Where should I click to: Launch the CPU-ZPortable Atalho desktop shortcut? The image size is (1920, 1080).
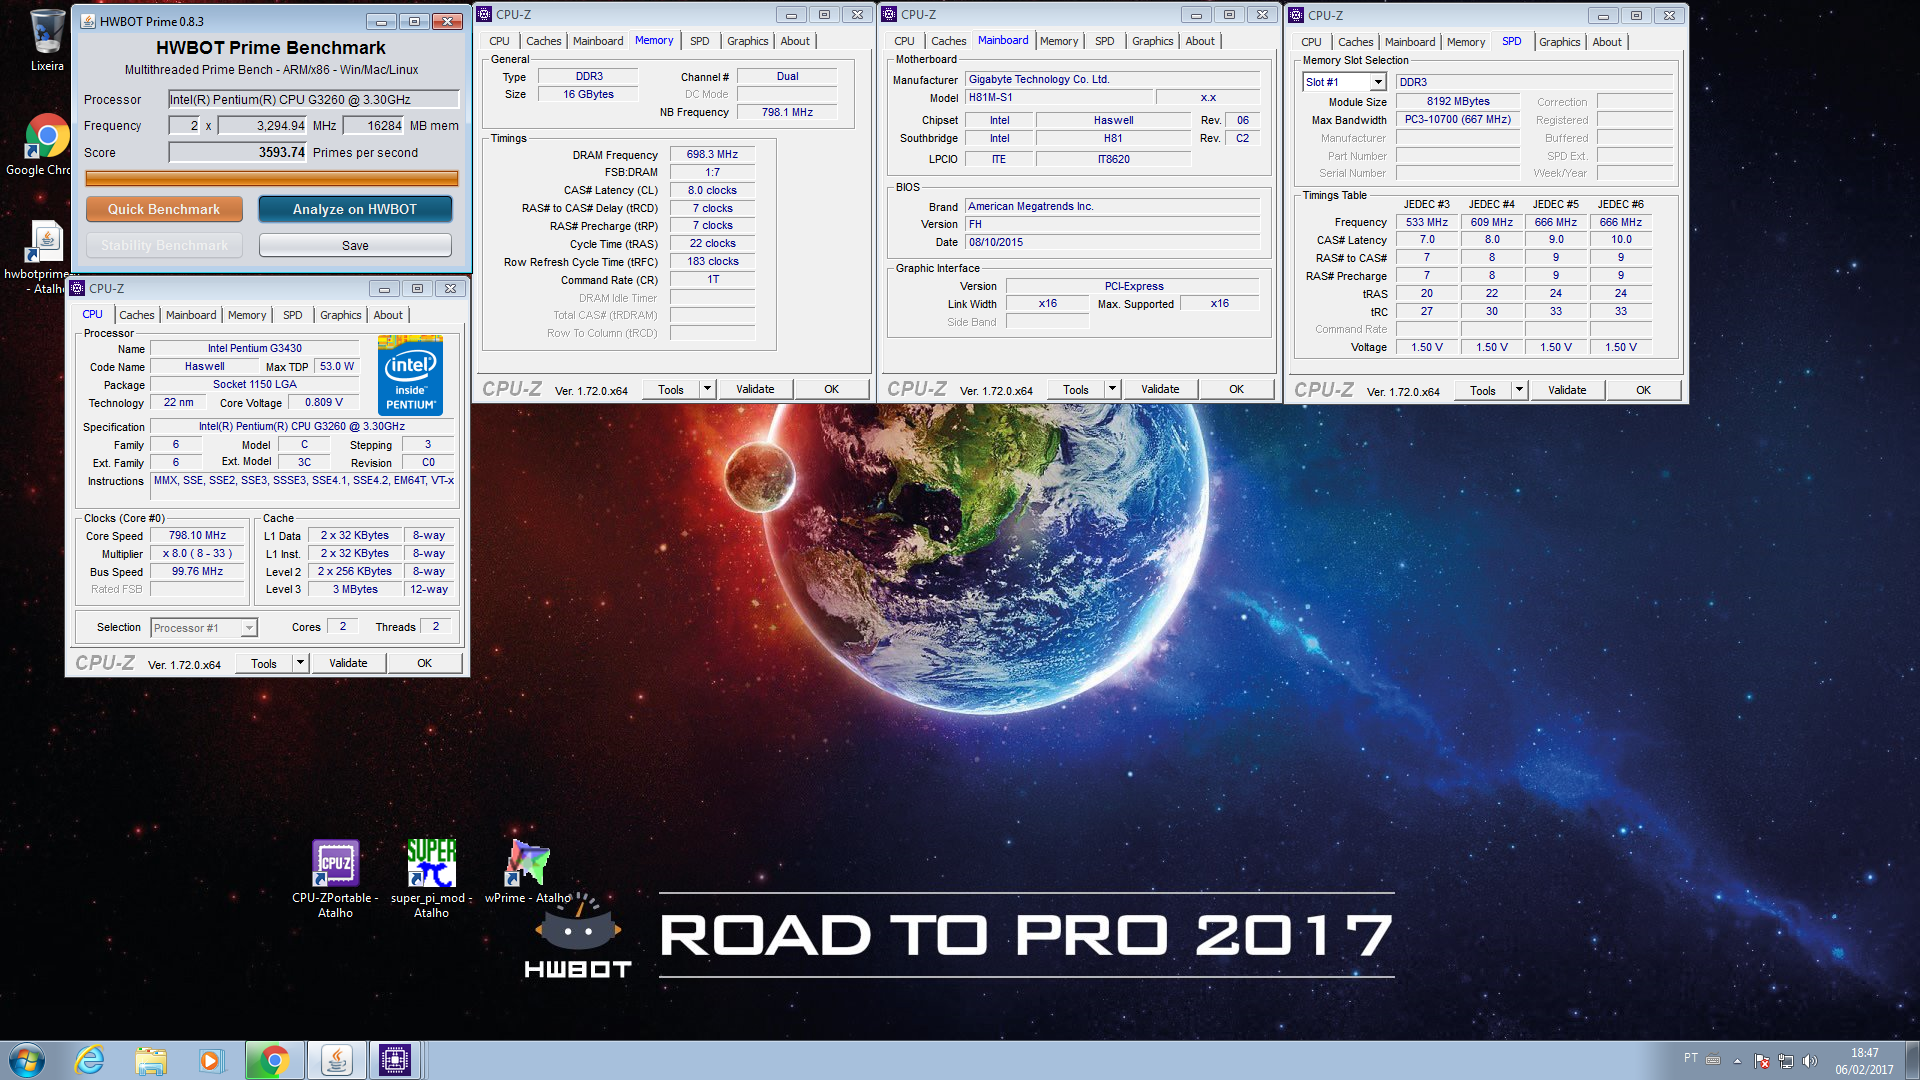point(335,878)
